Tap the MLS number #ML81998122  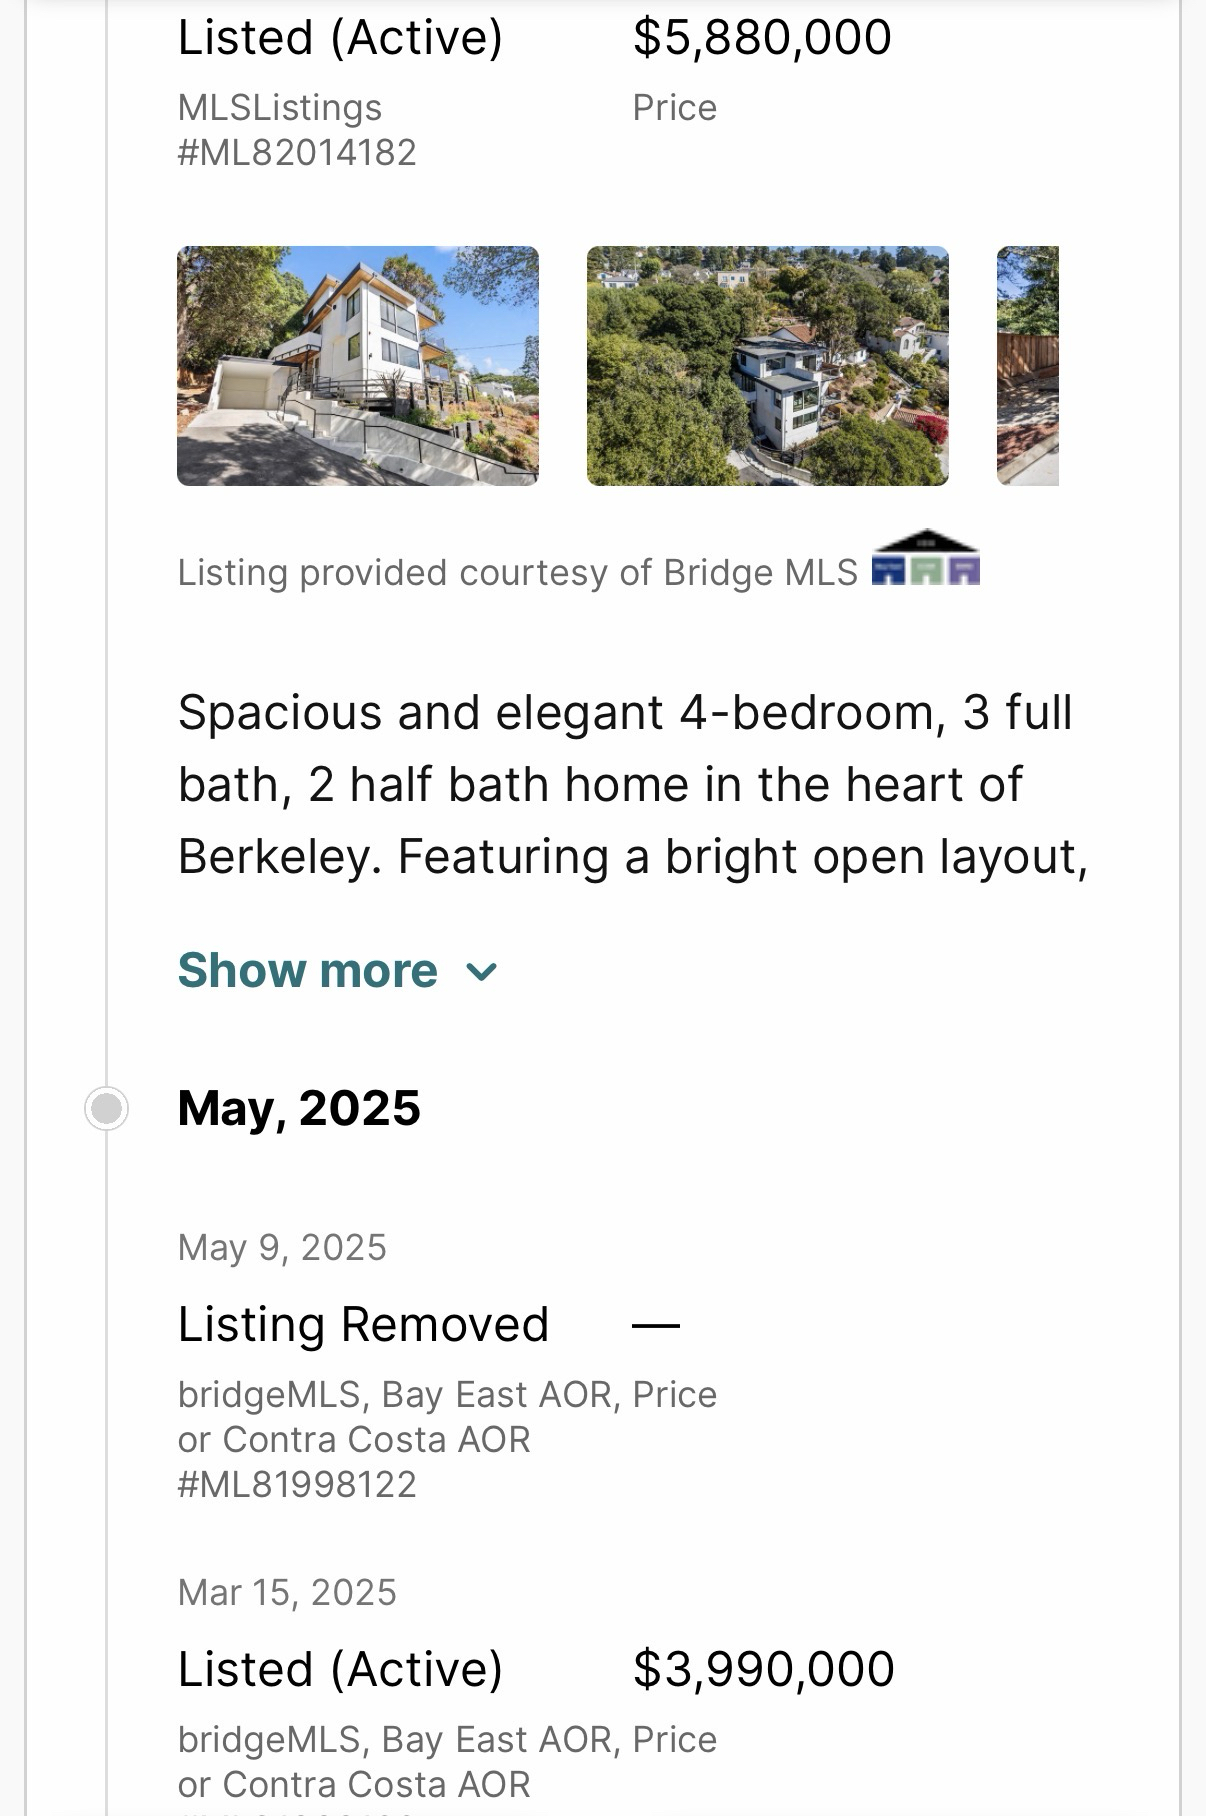click(x=297, y=1484)
